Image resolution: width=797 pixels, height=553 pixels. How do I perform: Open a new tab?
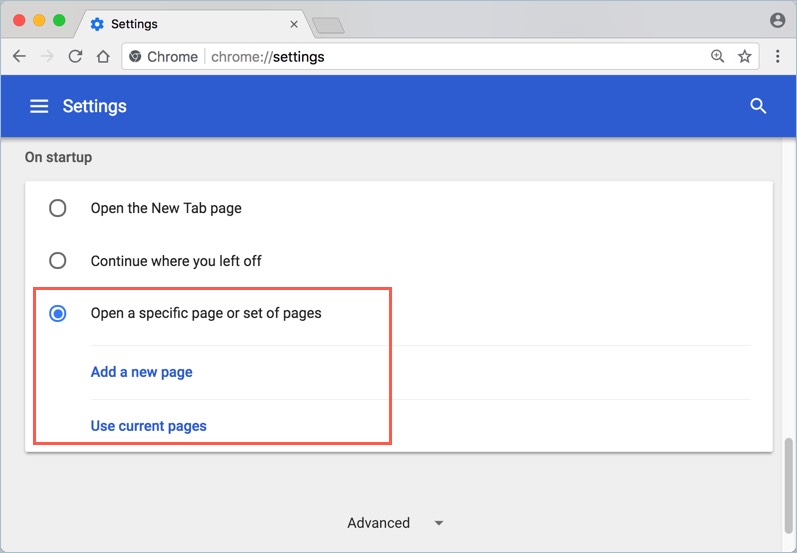pyautogui.click(x=328, y=24)
